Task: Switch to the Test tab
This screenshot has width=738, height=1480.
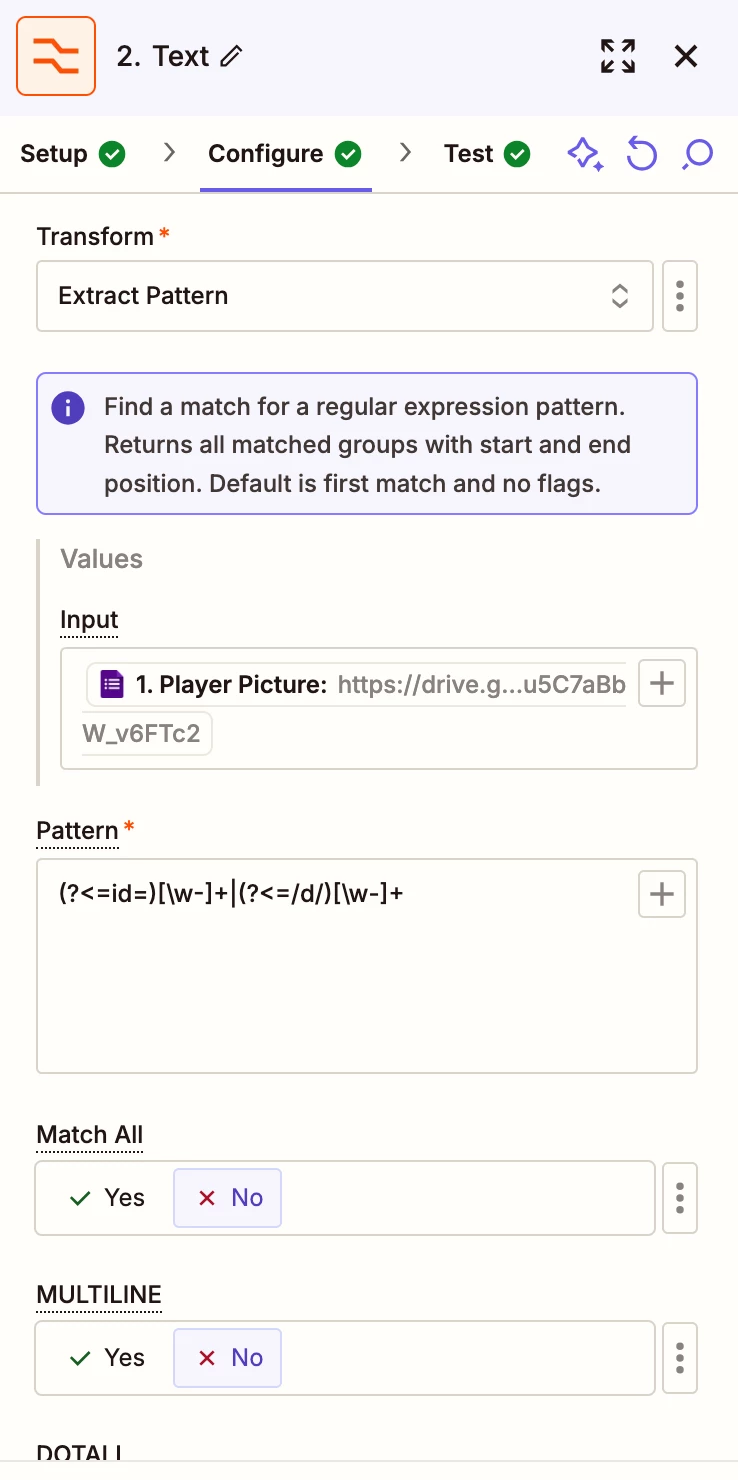Action: [x=486, y=154]
